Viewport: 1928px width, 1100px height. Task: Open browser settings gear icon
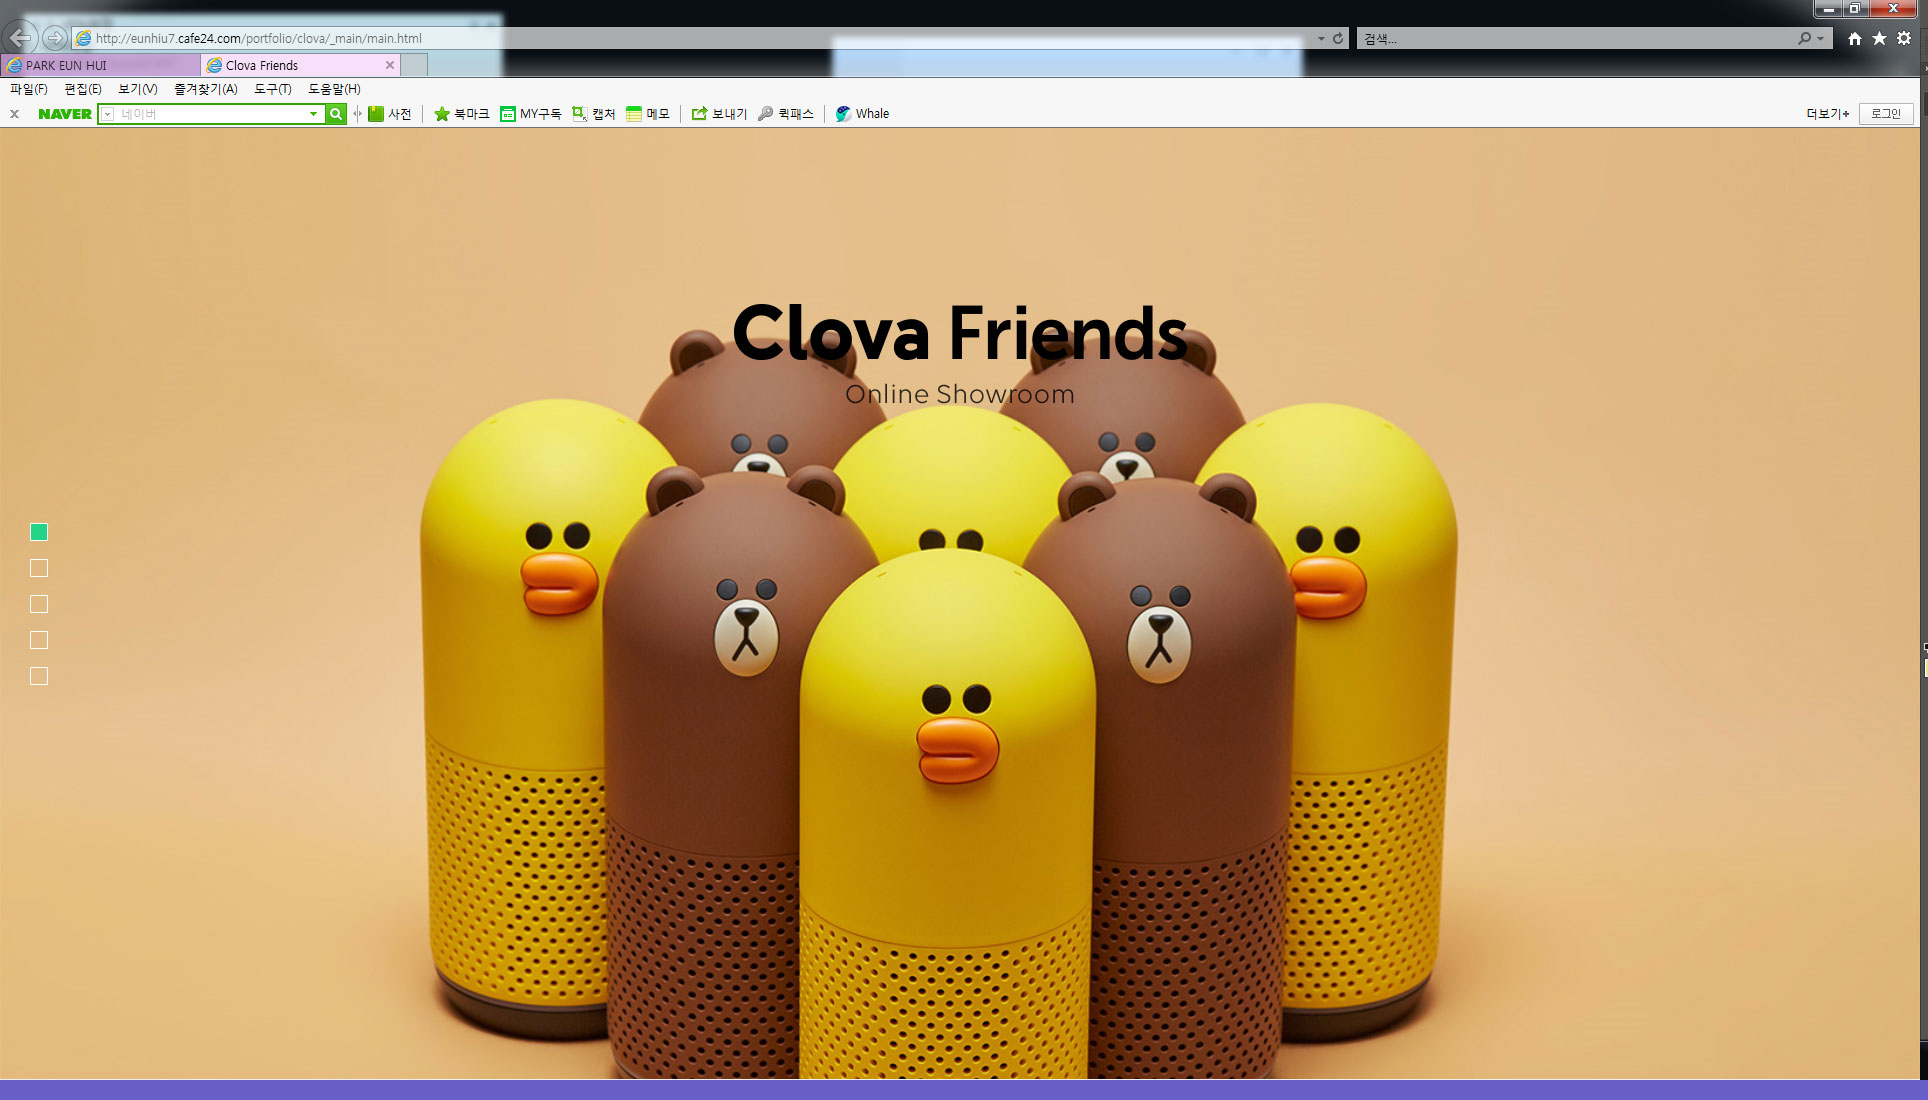tap(1904, 38)
